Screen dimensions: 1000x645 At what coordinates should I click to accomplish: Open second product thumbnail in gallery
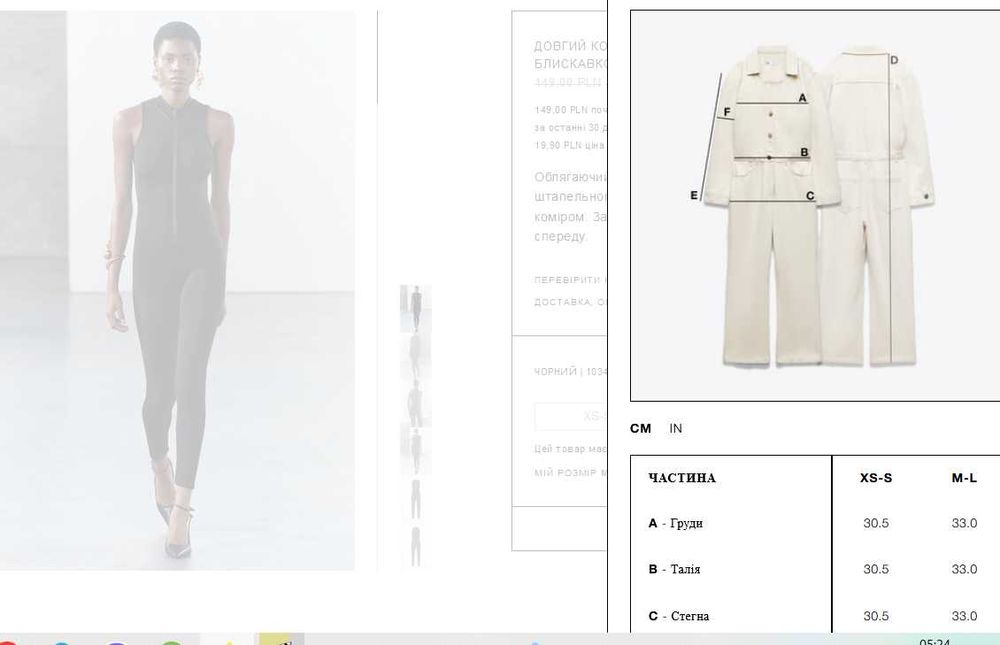click(x=415, y=355)
